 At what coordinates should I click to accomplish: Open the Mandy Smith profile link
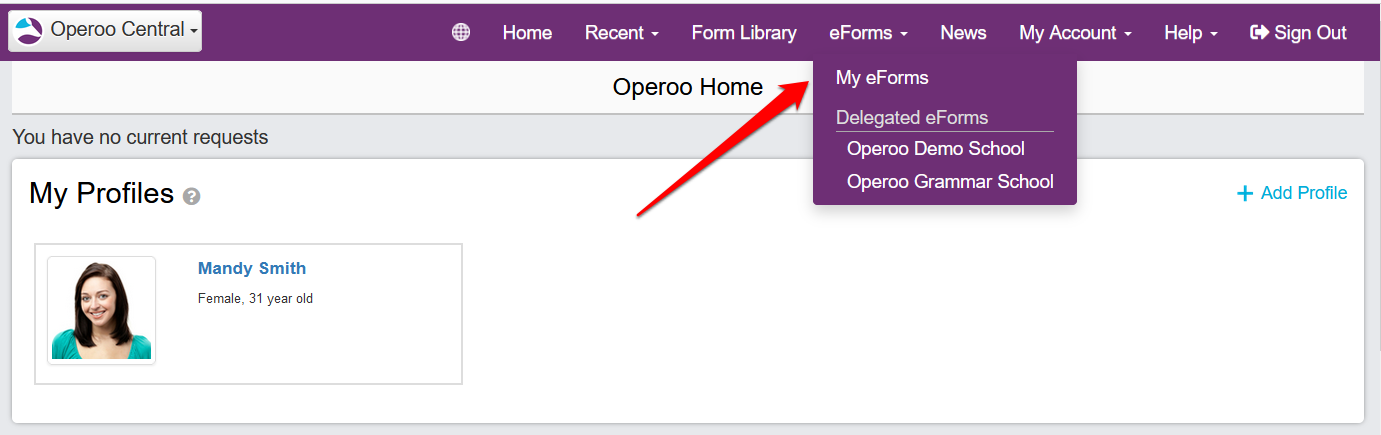(252, 268)
